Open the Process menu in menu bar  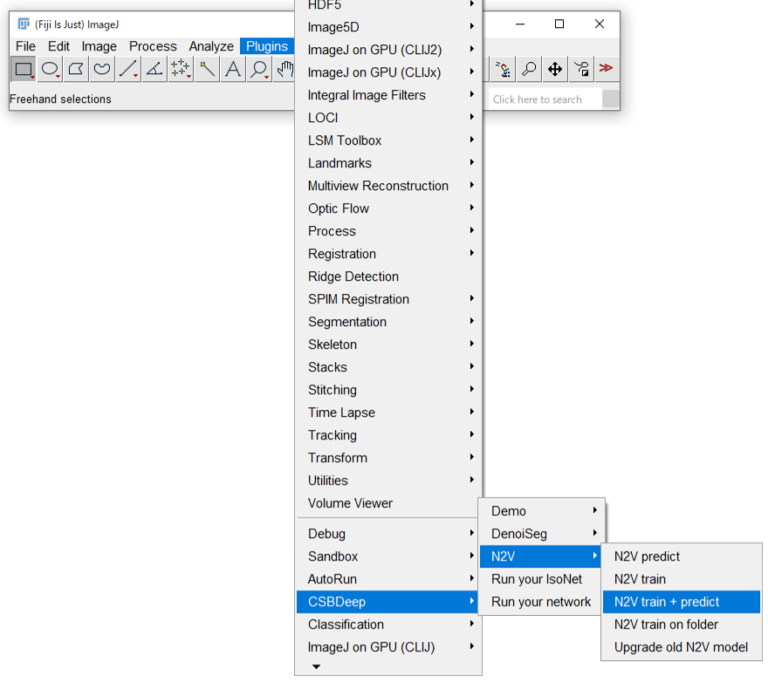(153, 46)
